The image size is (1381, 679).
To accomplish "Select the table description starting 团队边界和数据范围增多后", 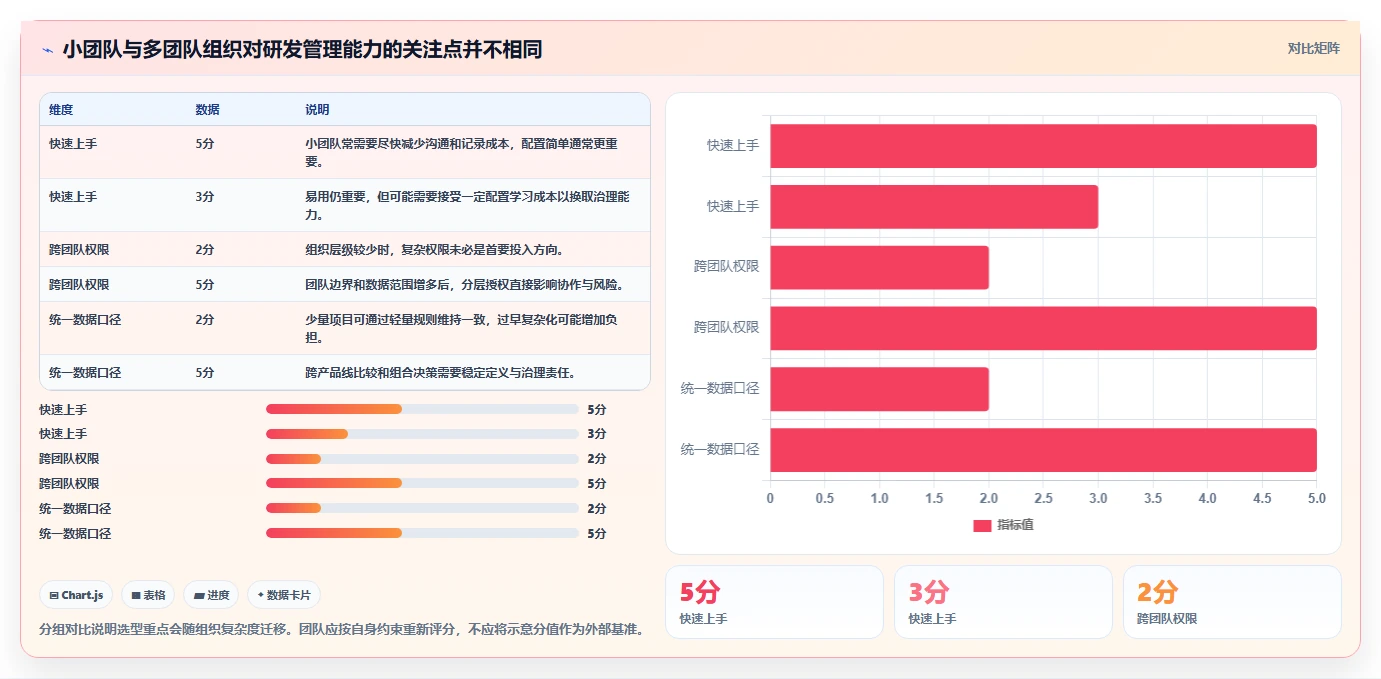I will coord(465,284).
